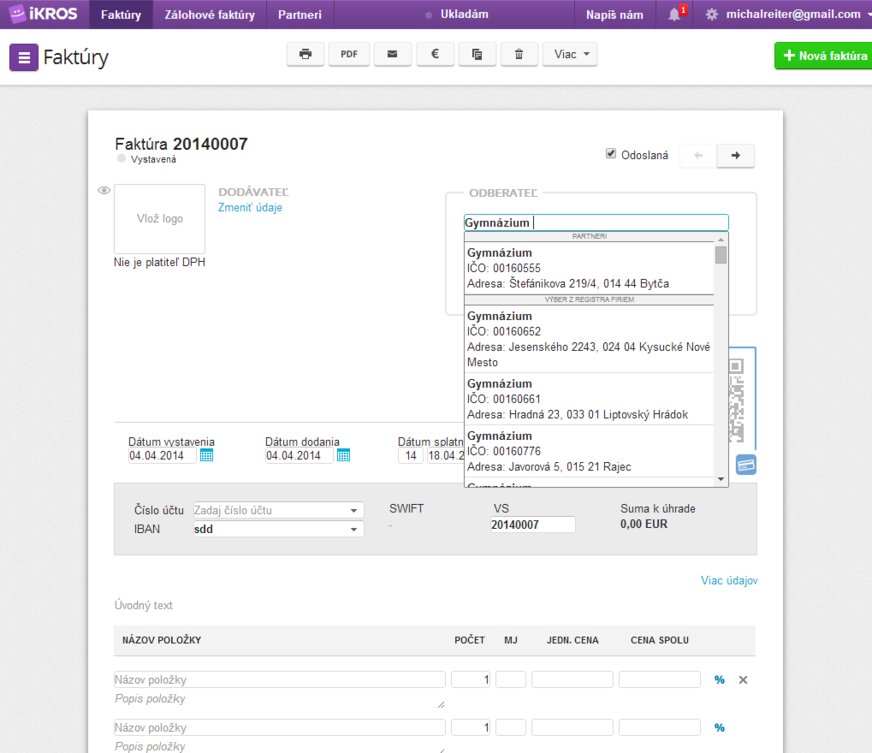
Task: Click the copy invoice icon
Action: [477, 55]
